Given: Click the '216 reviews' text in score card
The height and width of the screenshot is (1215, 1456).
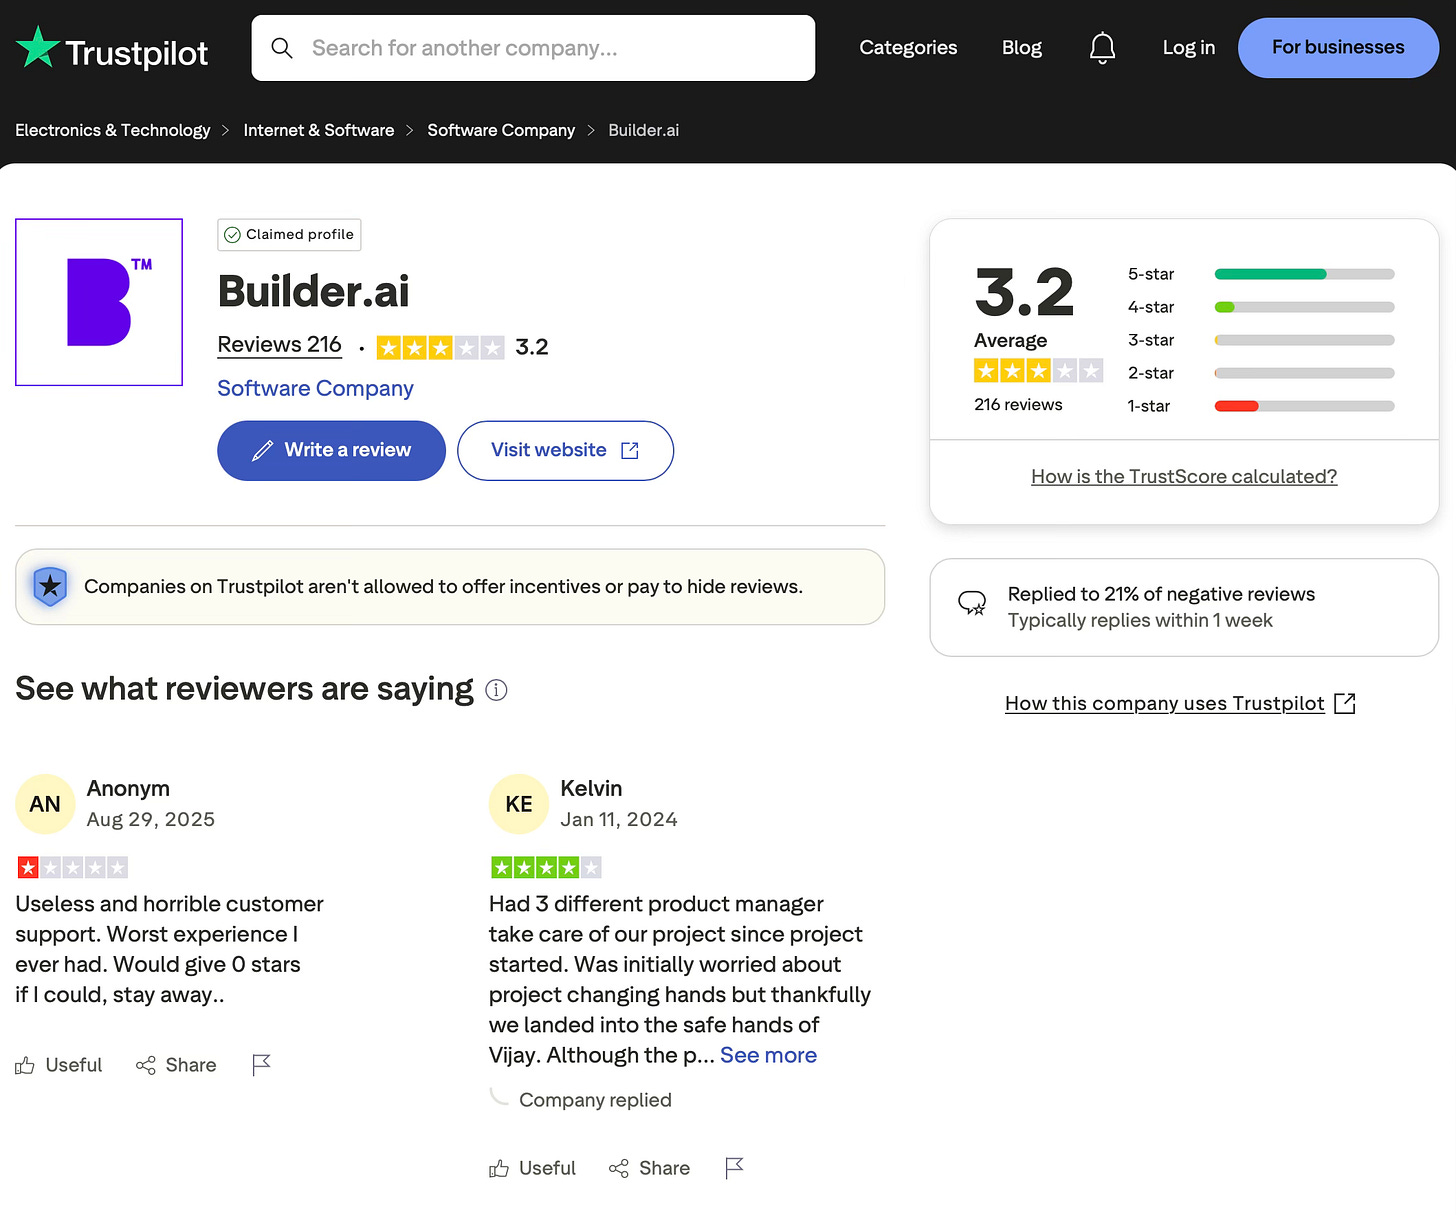Looking at the screenshot, I should (1018, 405).
